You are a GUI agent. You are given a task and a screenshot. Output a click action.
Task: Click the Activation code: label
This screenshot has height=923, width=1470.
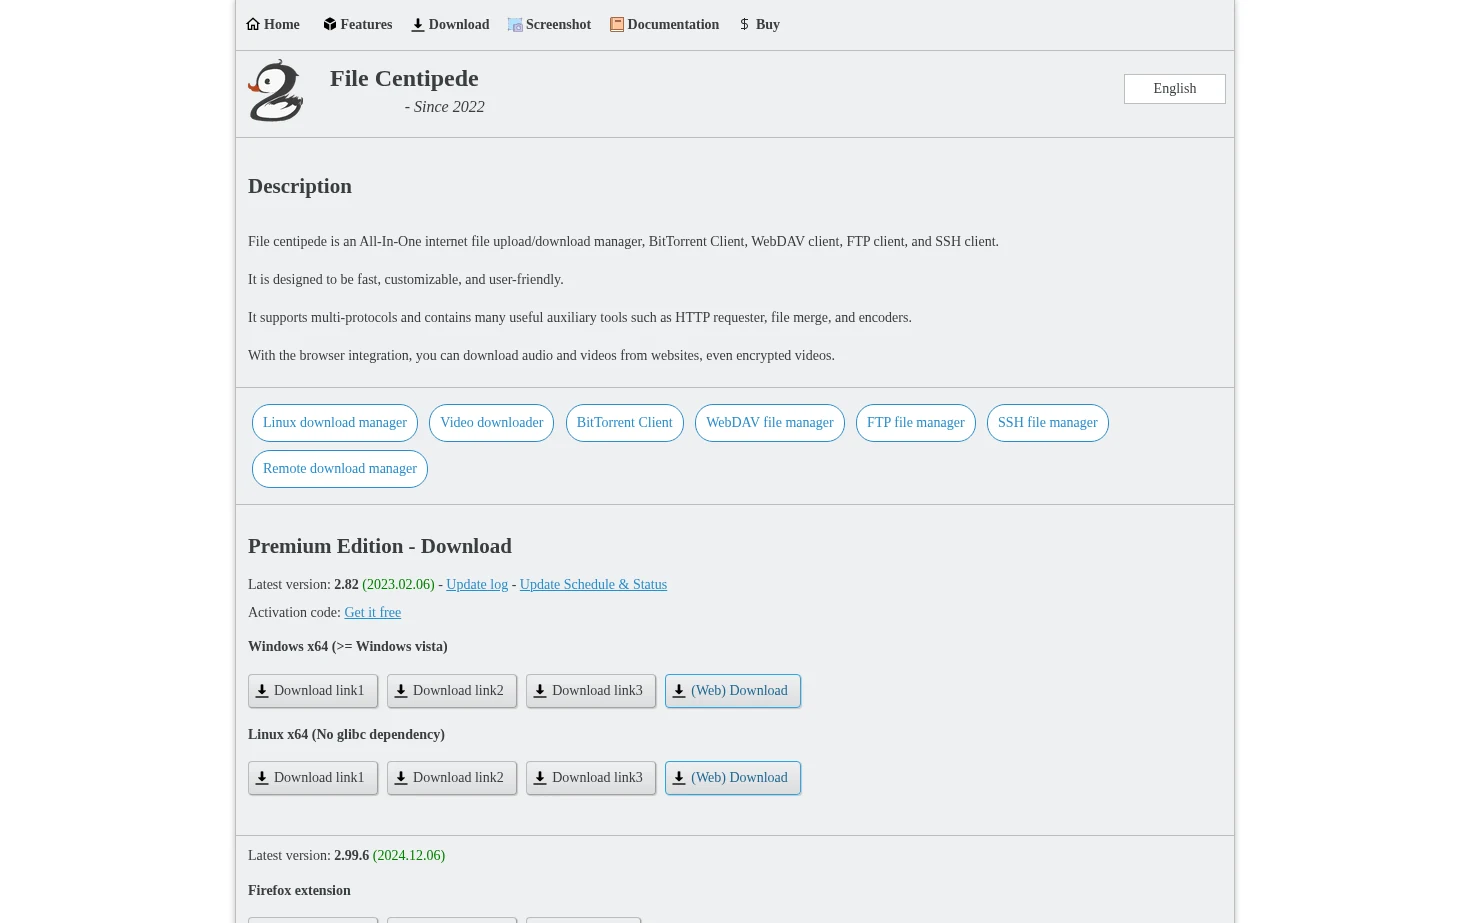pyautogui.click(x=294, y=613)
